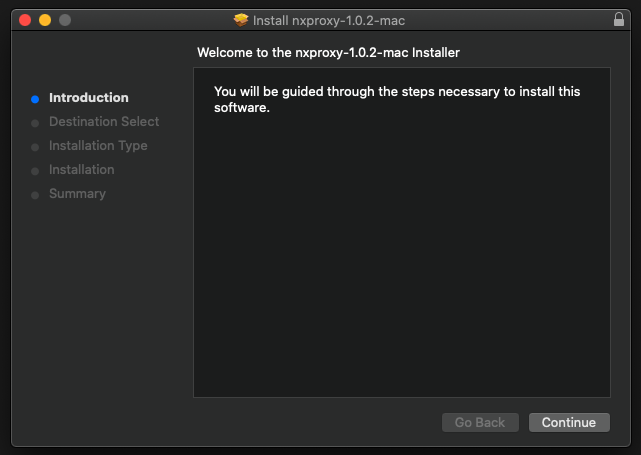Click the gray bullet beside Installation Type
The image size is (641, 455).
point(35,147)
